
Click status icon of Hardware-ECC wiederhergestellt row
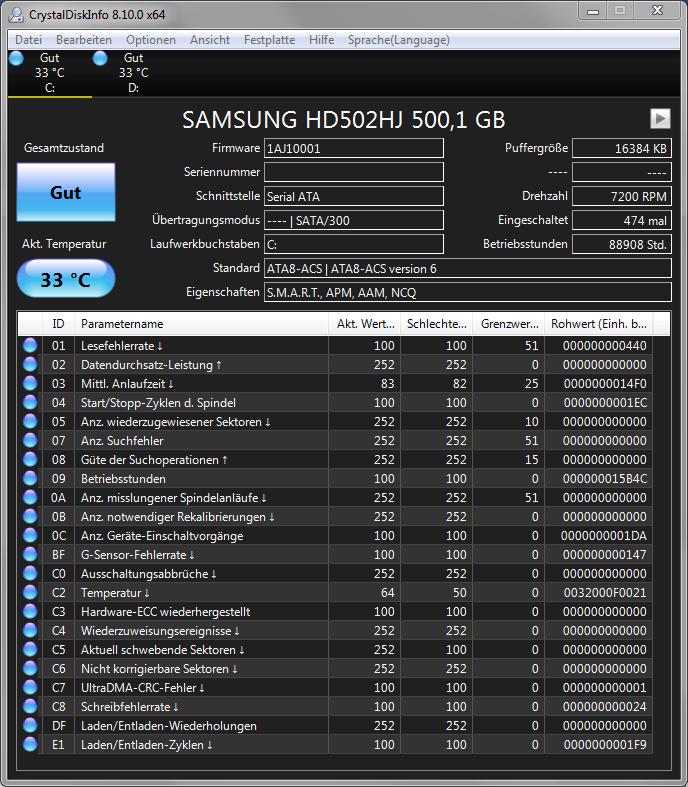(30, 611)
